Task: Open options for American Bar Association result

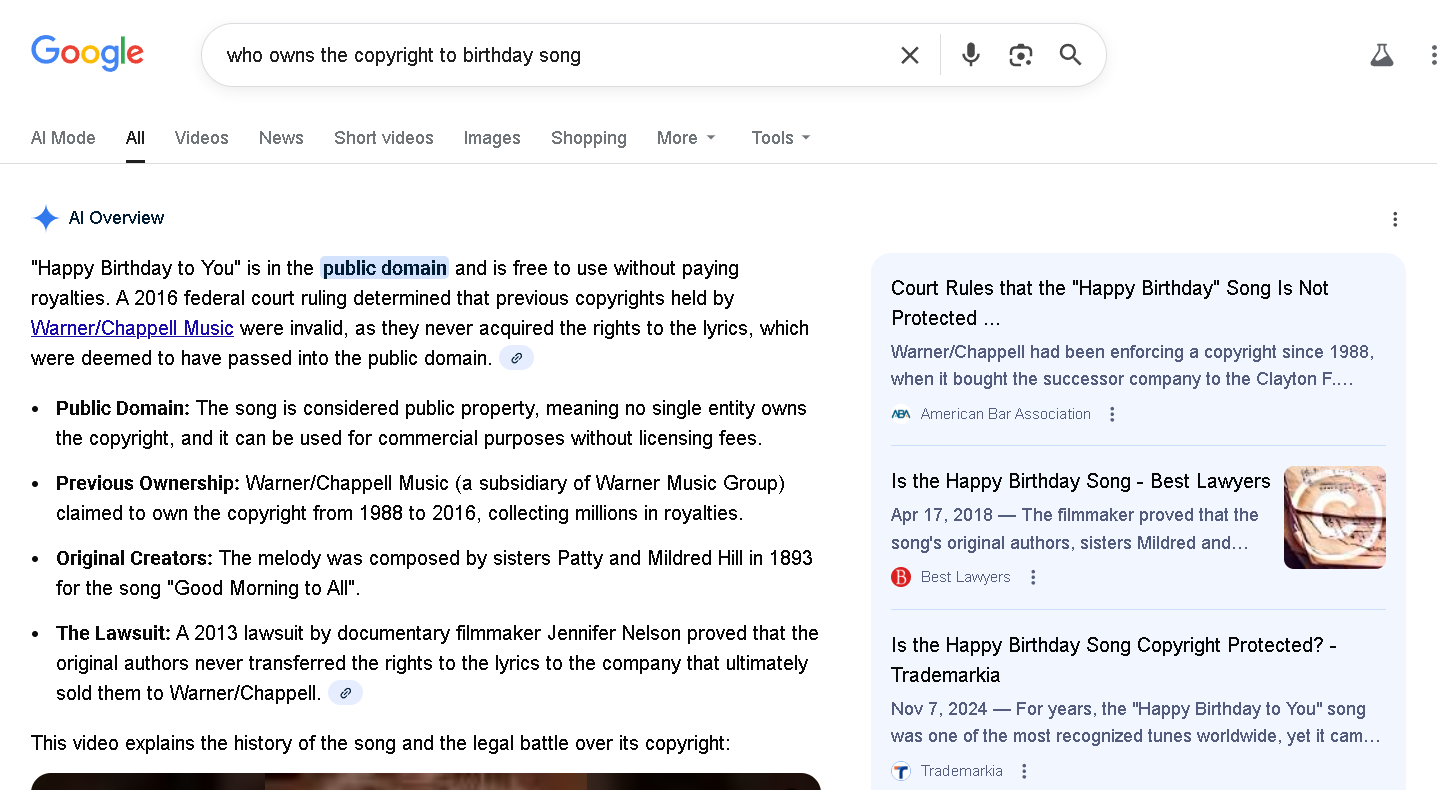Action: click(1112, 414)
